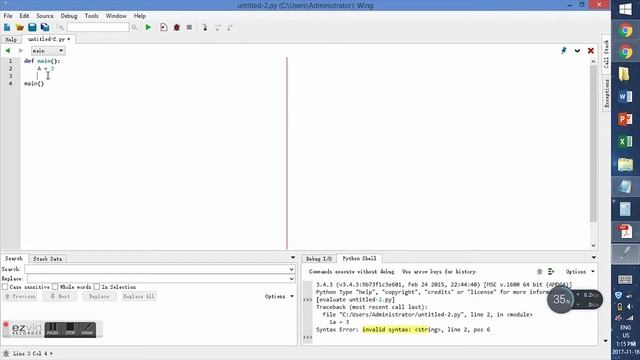Switch to the Debug I/O tab
Image resolution: width=640 pixels, height=360 pixels.
[x=319, y=259]
